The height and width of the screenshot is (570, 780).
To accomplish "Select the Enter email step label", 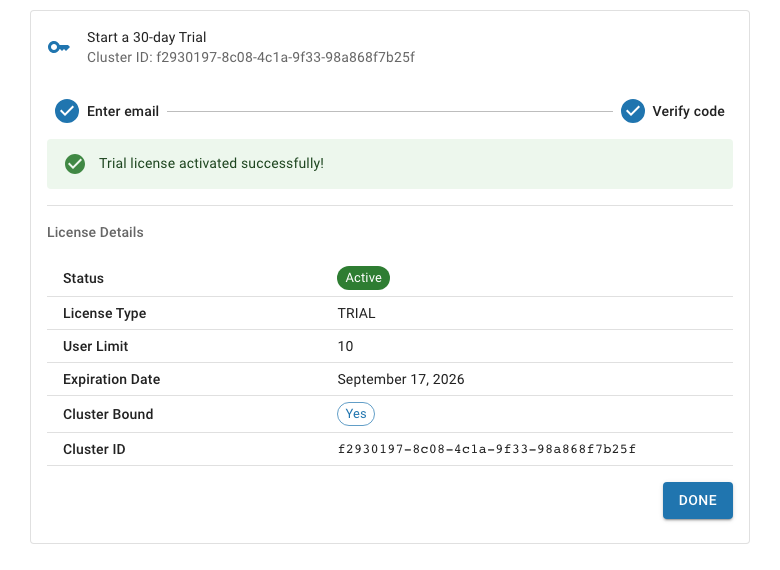I will point(123,111).
